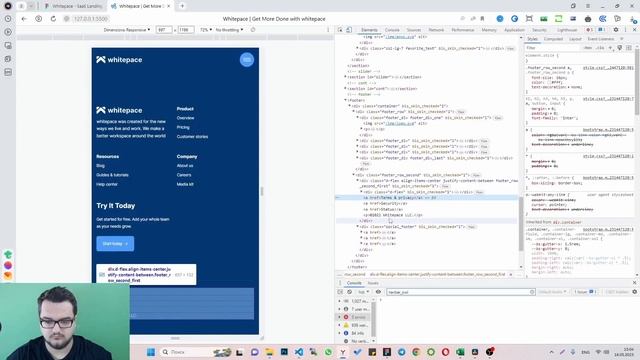Open Visual Studio Code from the taskbar
The height and width of the screenshot is (360, 640).
[x=299, y=352]
